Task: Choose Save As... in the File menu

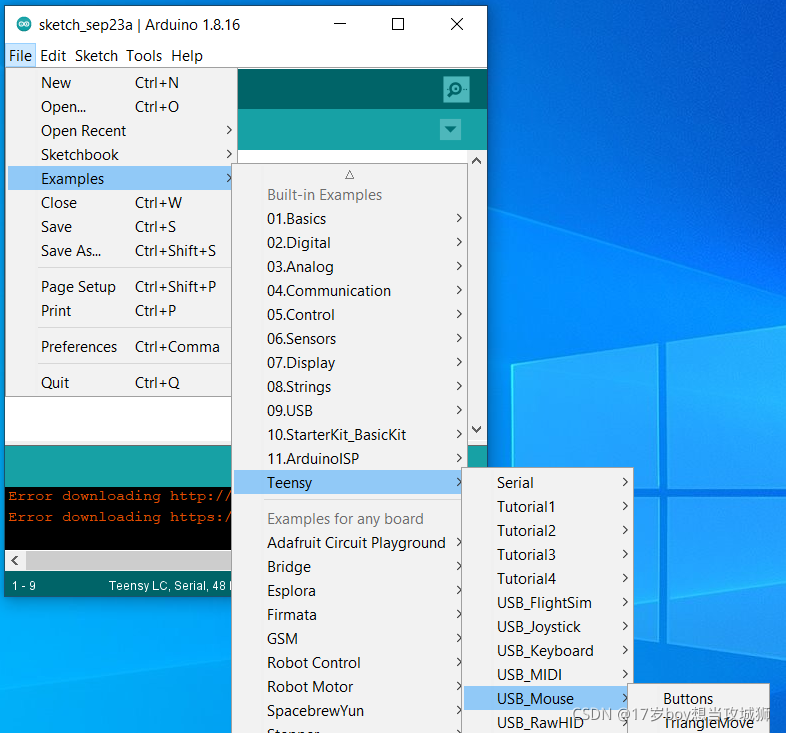Action: [120, 251]
